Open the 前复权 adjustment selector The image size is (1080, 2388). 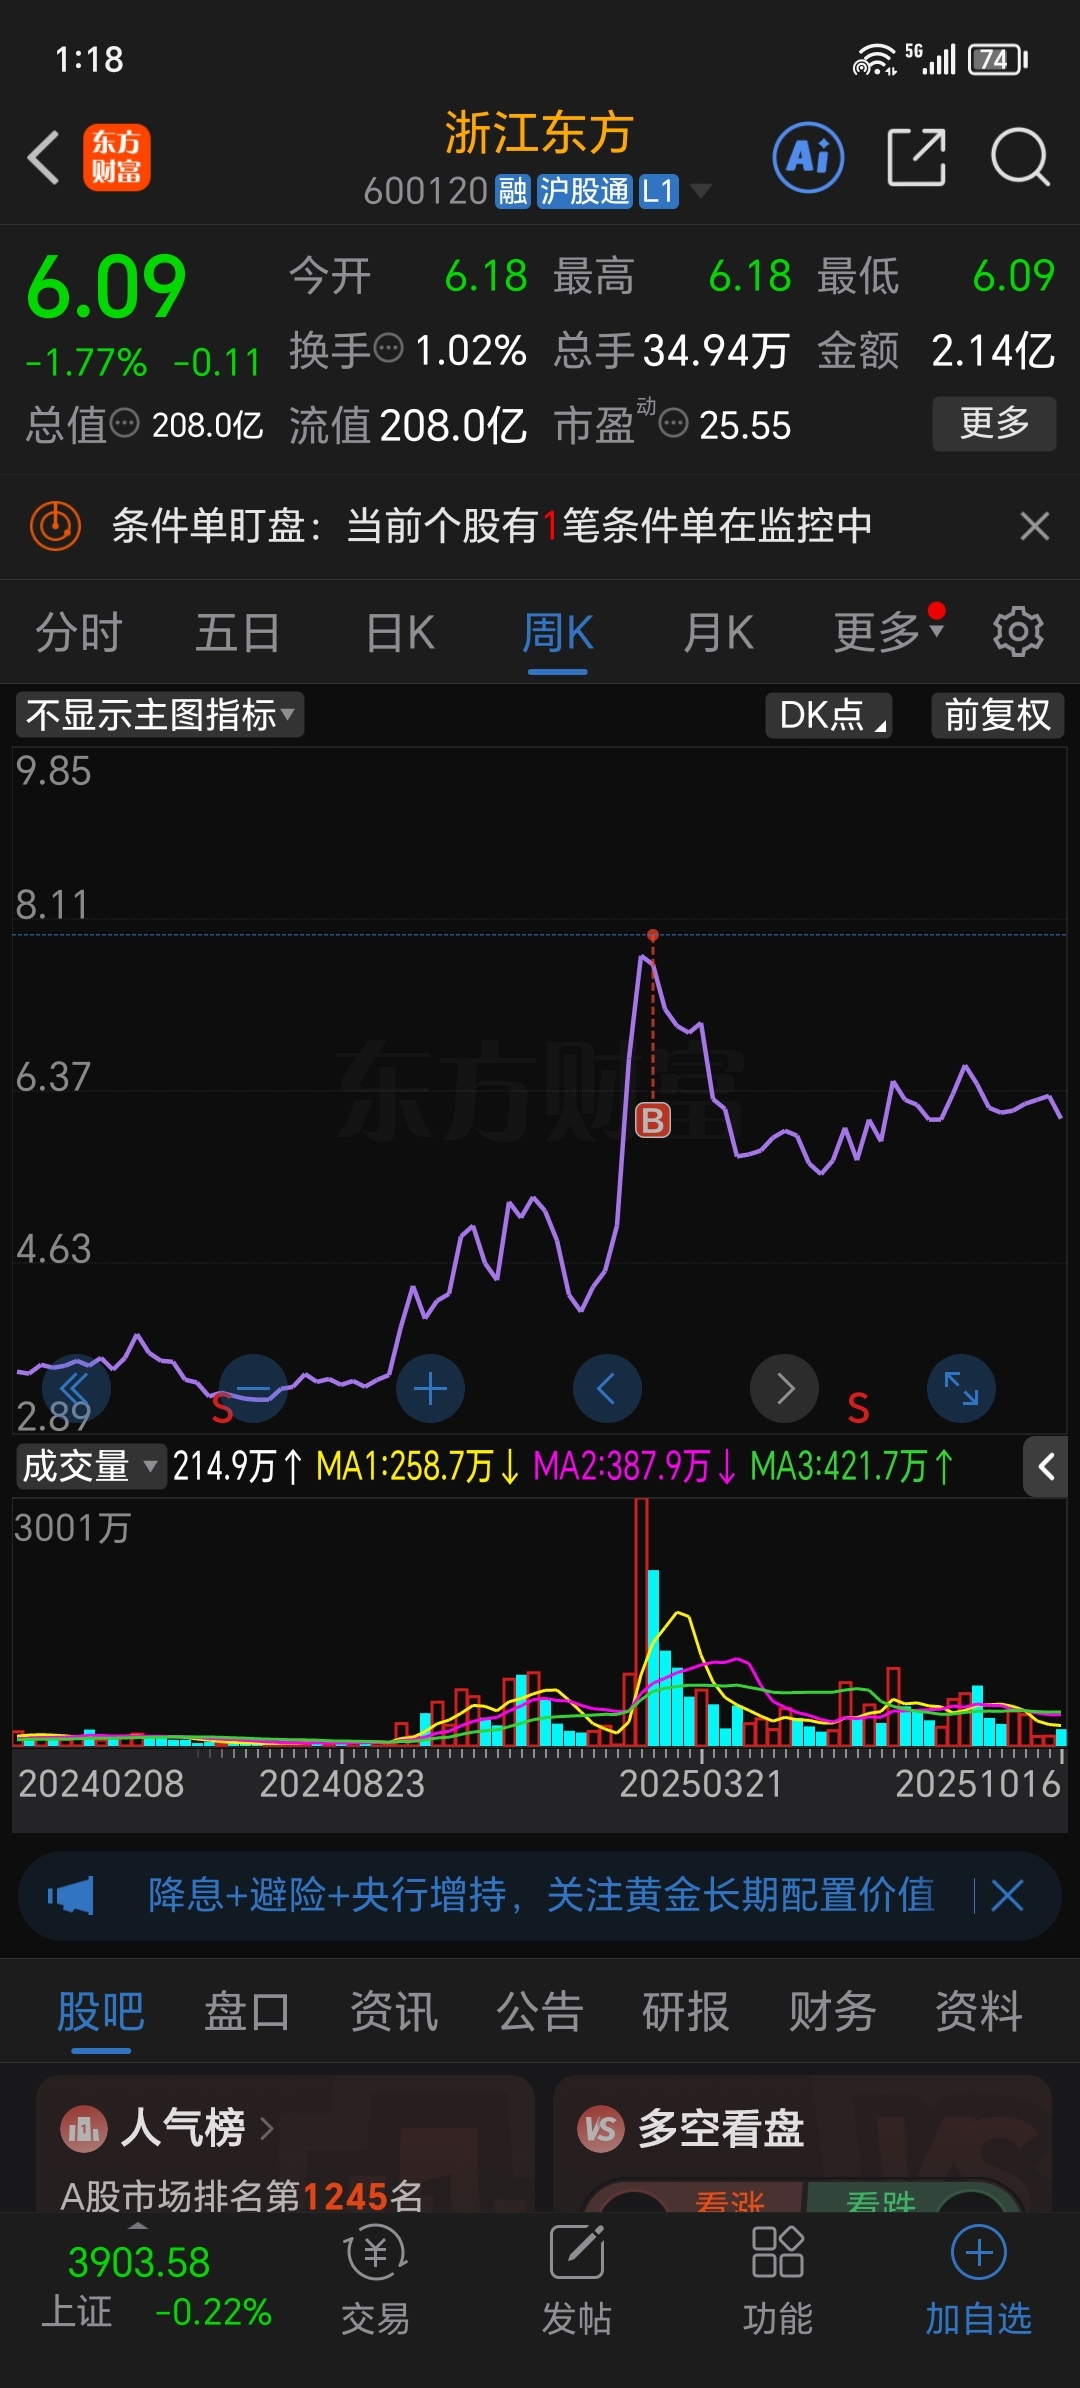coord(997,715)
